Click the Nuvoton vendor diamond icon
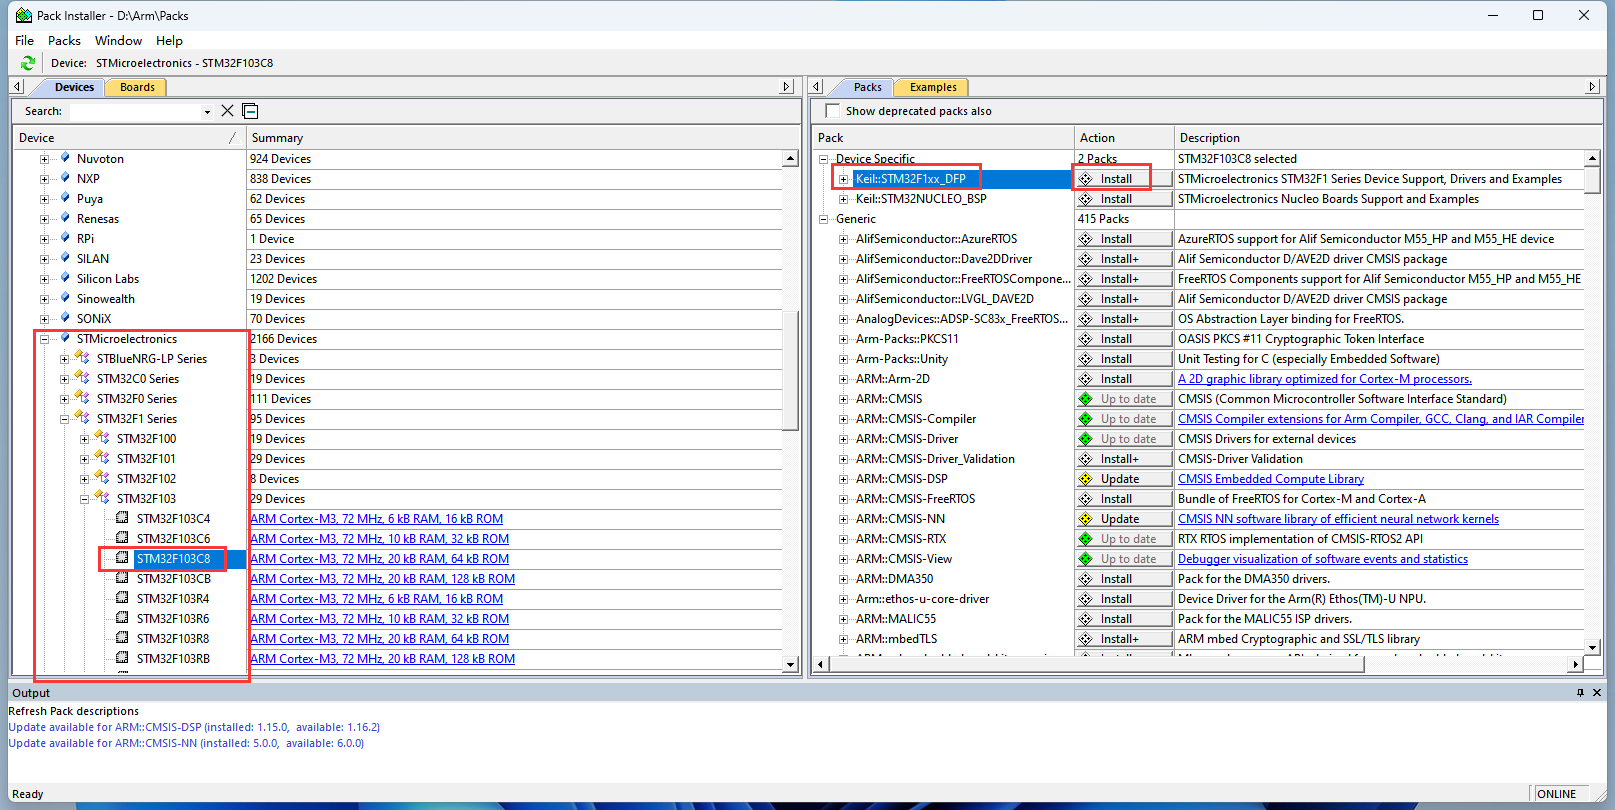 click(65, 158)
